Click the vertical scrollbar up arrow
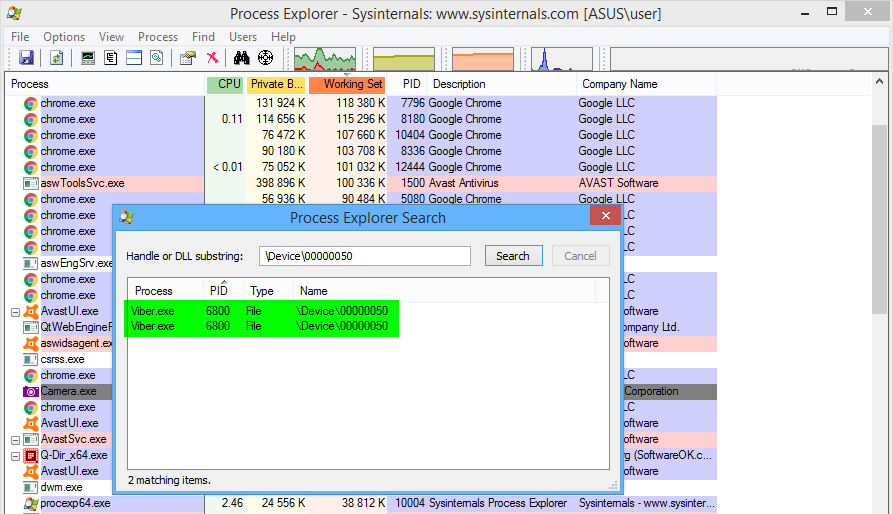This screenshot has height=514, width=893. (x=880, y=83)
